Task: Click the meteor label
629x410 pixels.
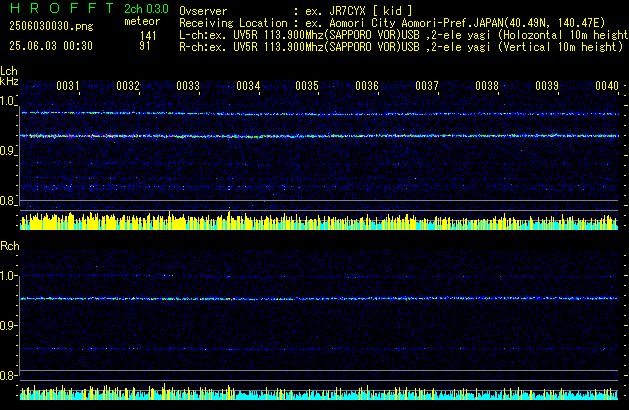Action: tap(142, 21)
